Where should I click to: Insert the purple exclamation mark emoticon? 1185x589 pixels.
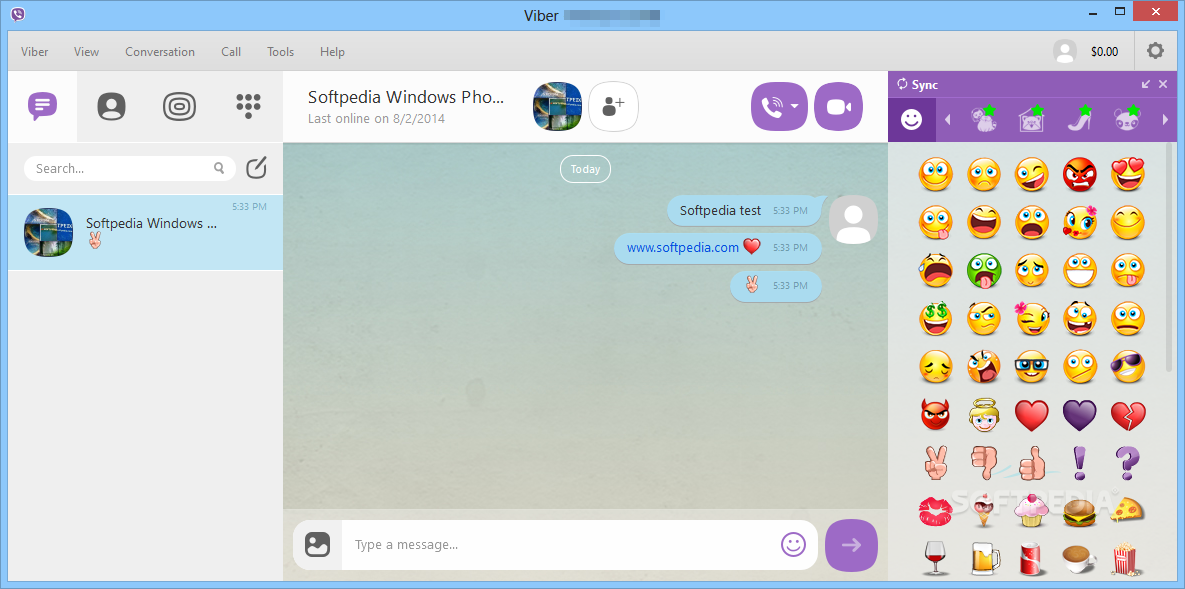(1079, 463)
